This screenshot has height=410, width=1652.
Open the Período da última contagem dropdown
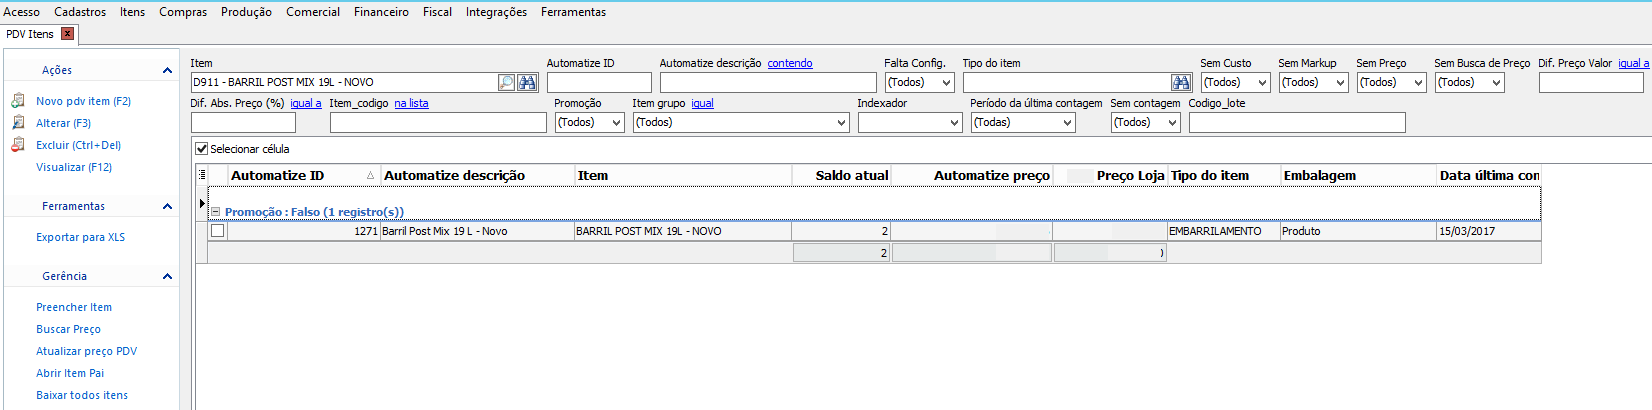1067,123
